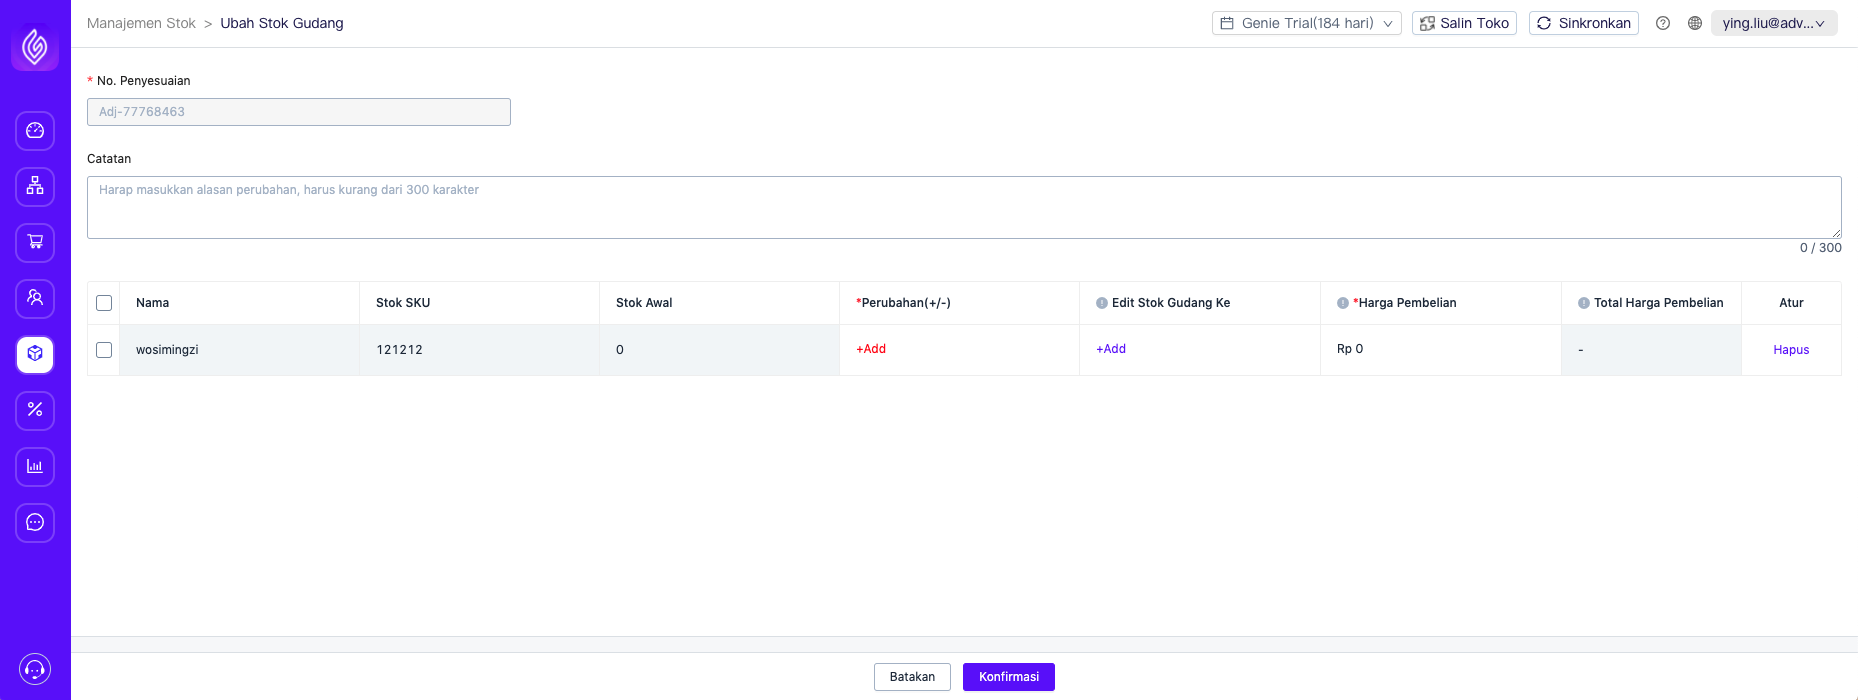Open the hierarchy tree sidebar icon

pos(35,186)
